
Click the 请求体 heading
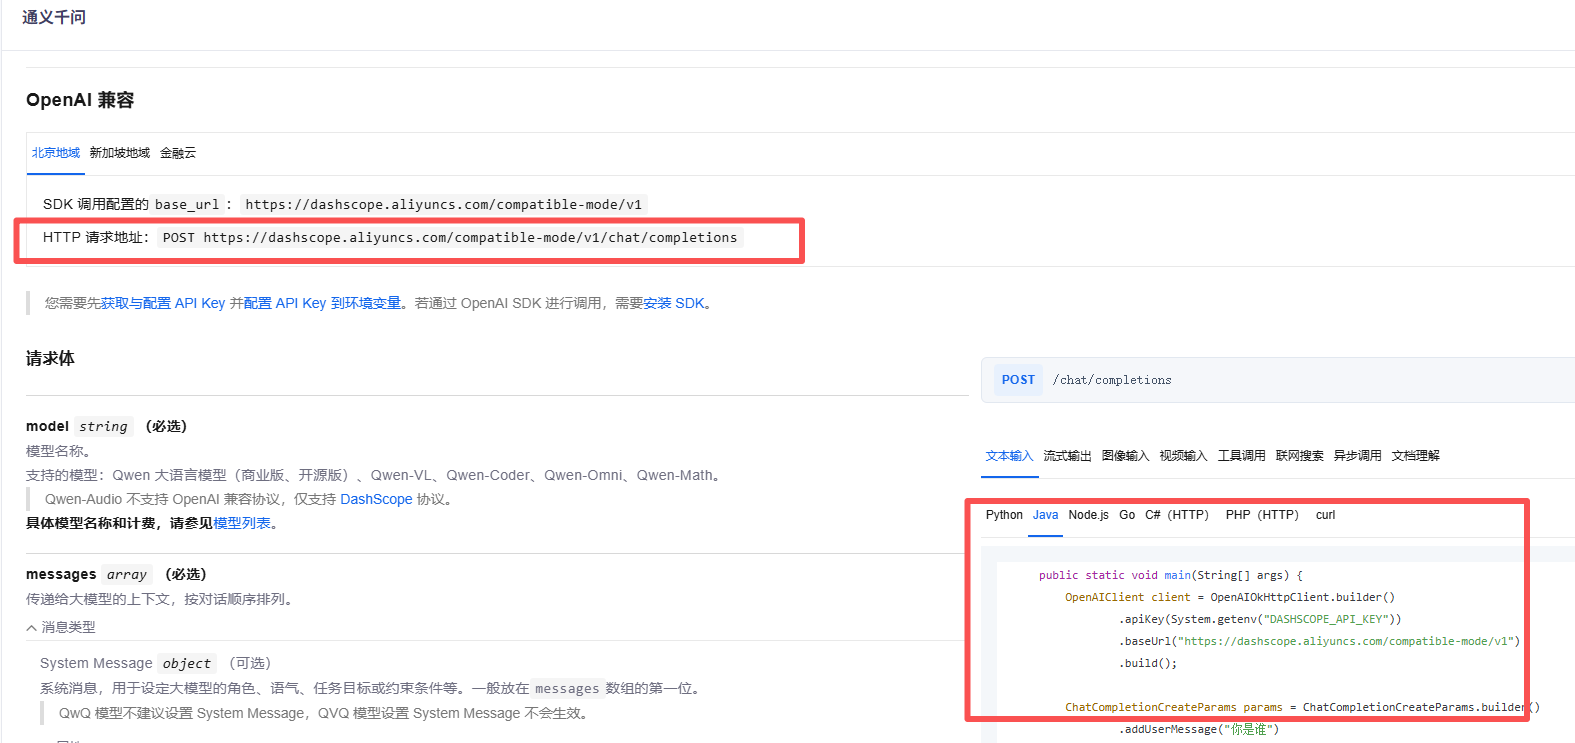(50, 358)
